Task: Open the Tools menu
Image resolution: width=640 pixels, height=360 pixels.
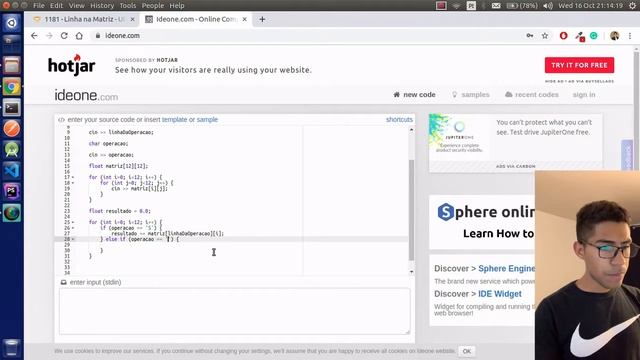Action: coord(128,6)
